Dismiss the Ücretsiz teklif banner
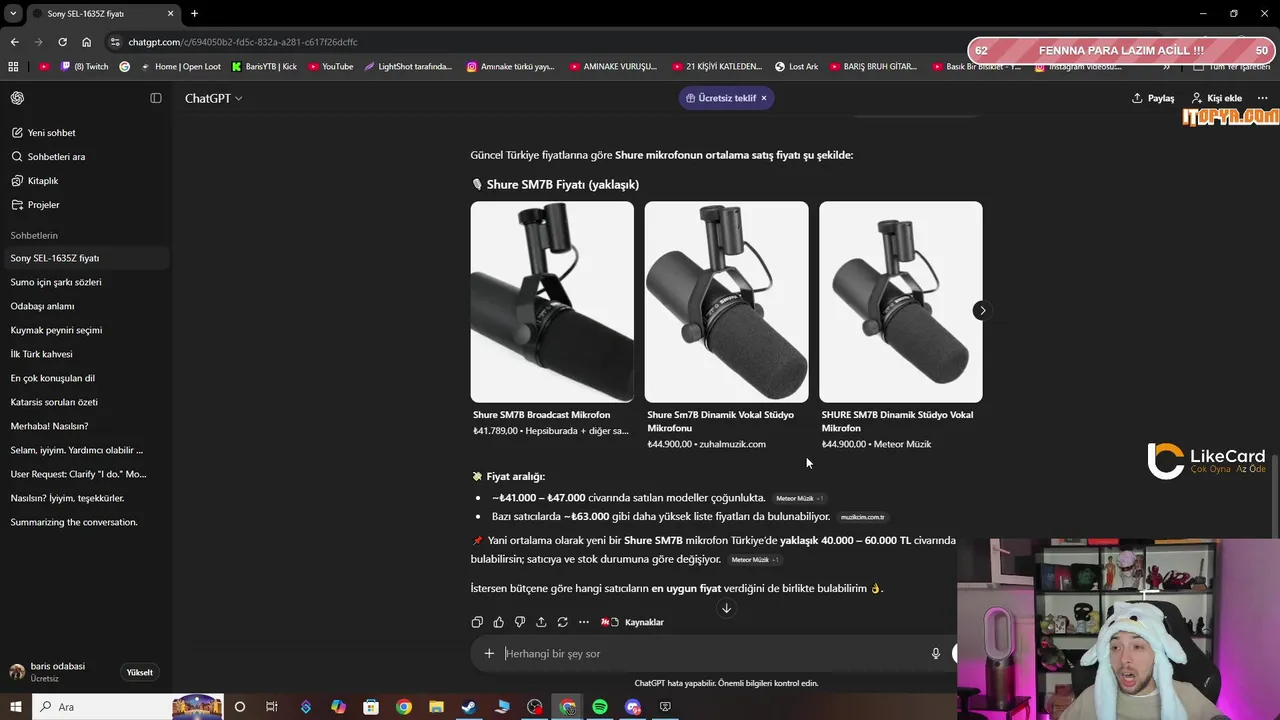This screenshot has width=1280, height=720. pos(764,98)
